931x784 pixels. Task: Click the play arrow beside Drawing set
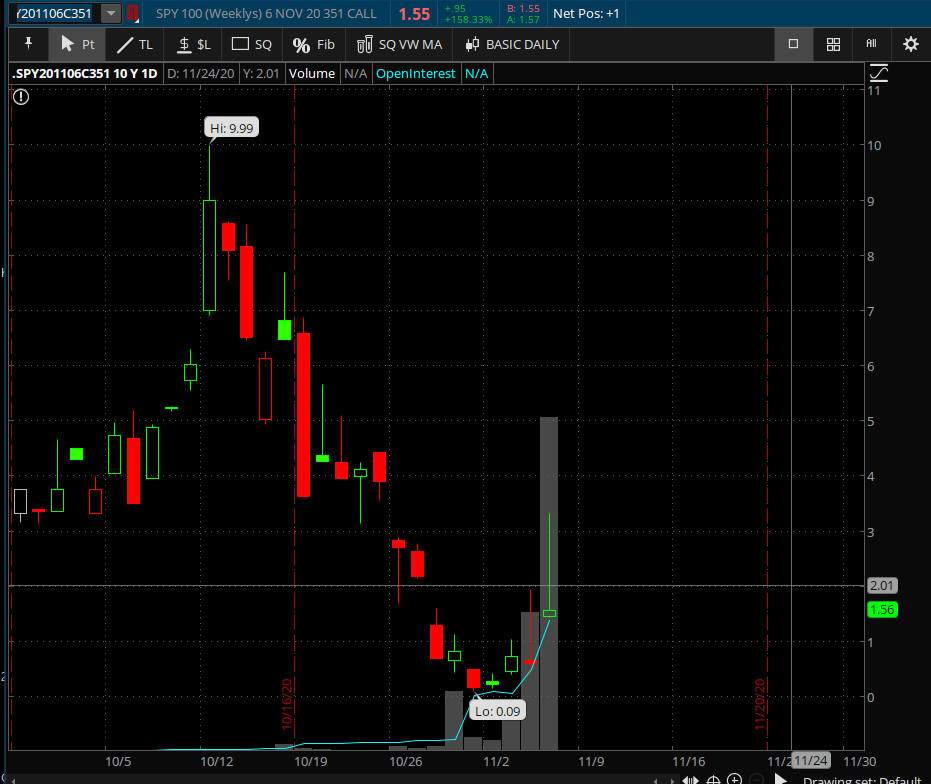[x=781, y=779]
